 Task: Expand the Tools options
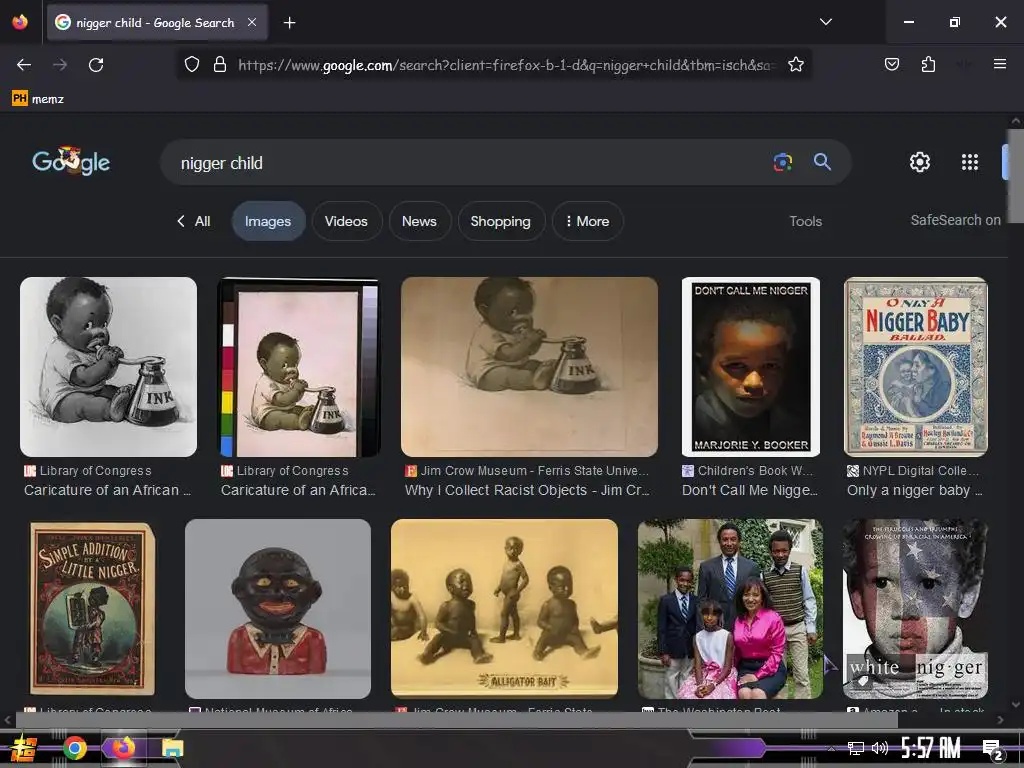coord(805,221)
